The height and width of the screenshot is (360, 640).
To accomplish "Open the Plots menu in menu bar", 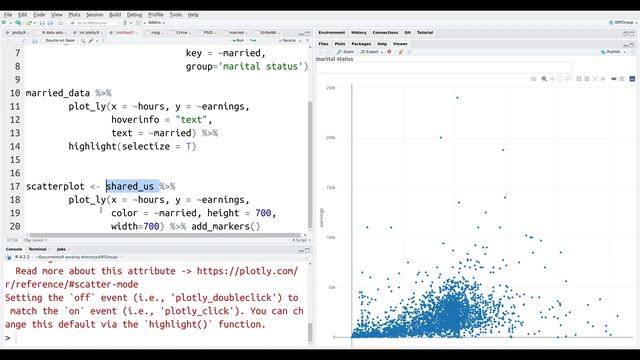I will pyautogui.click(x=74, y=15).
